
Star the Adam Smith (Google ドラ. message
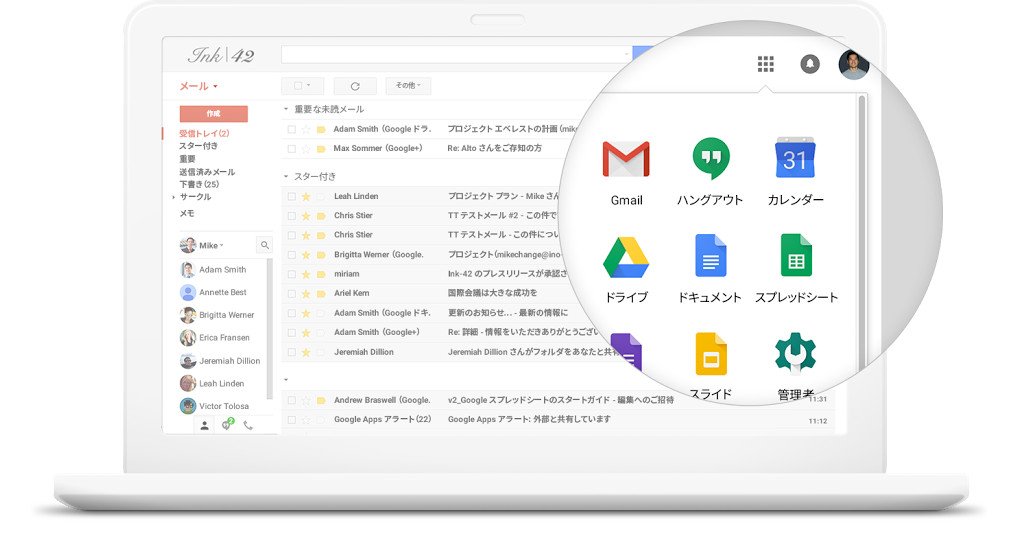coord(306,129)
